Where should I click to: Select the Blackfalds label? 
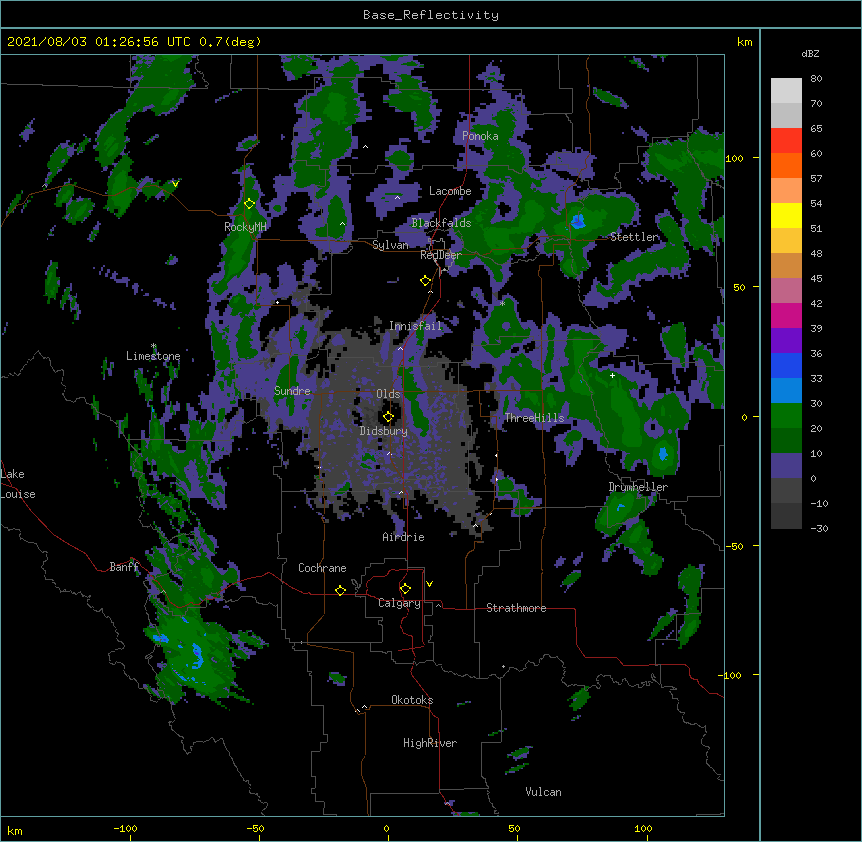coord(441,223)
